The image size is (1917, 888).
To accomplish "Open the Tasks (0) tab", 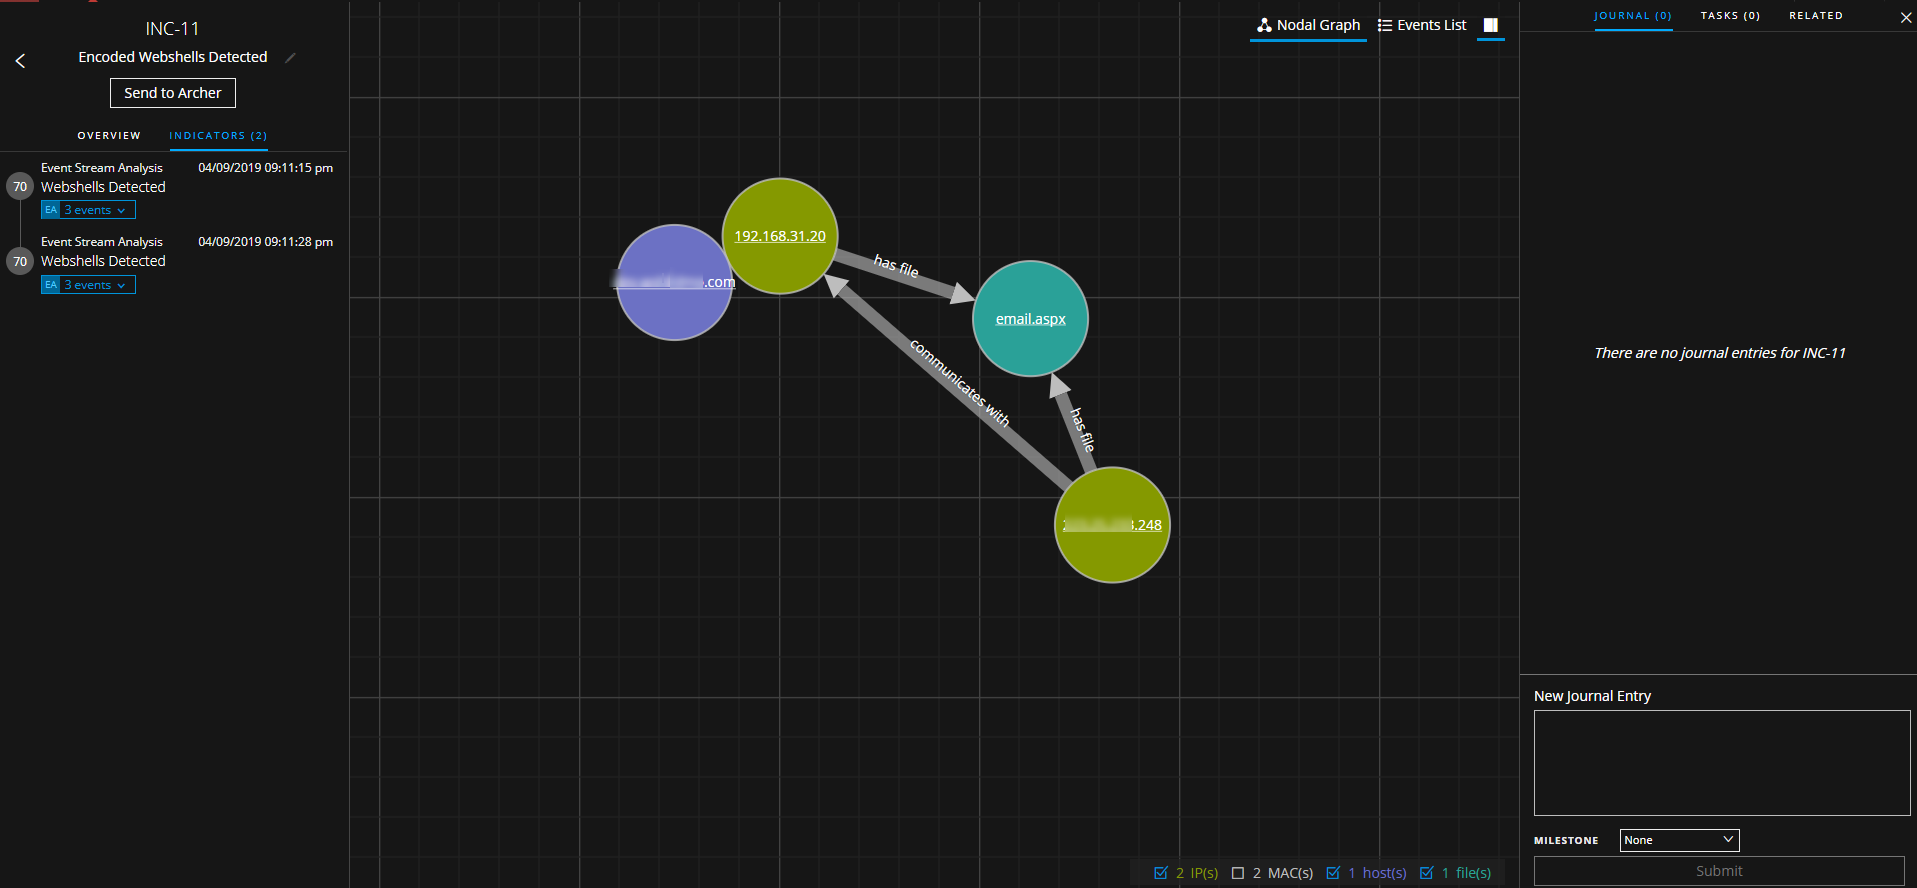I will click(1730, 16).
